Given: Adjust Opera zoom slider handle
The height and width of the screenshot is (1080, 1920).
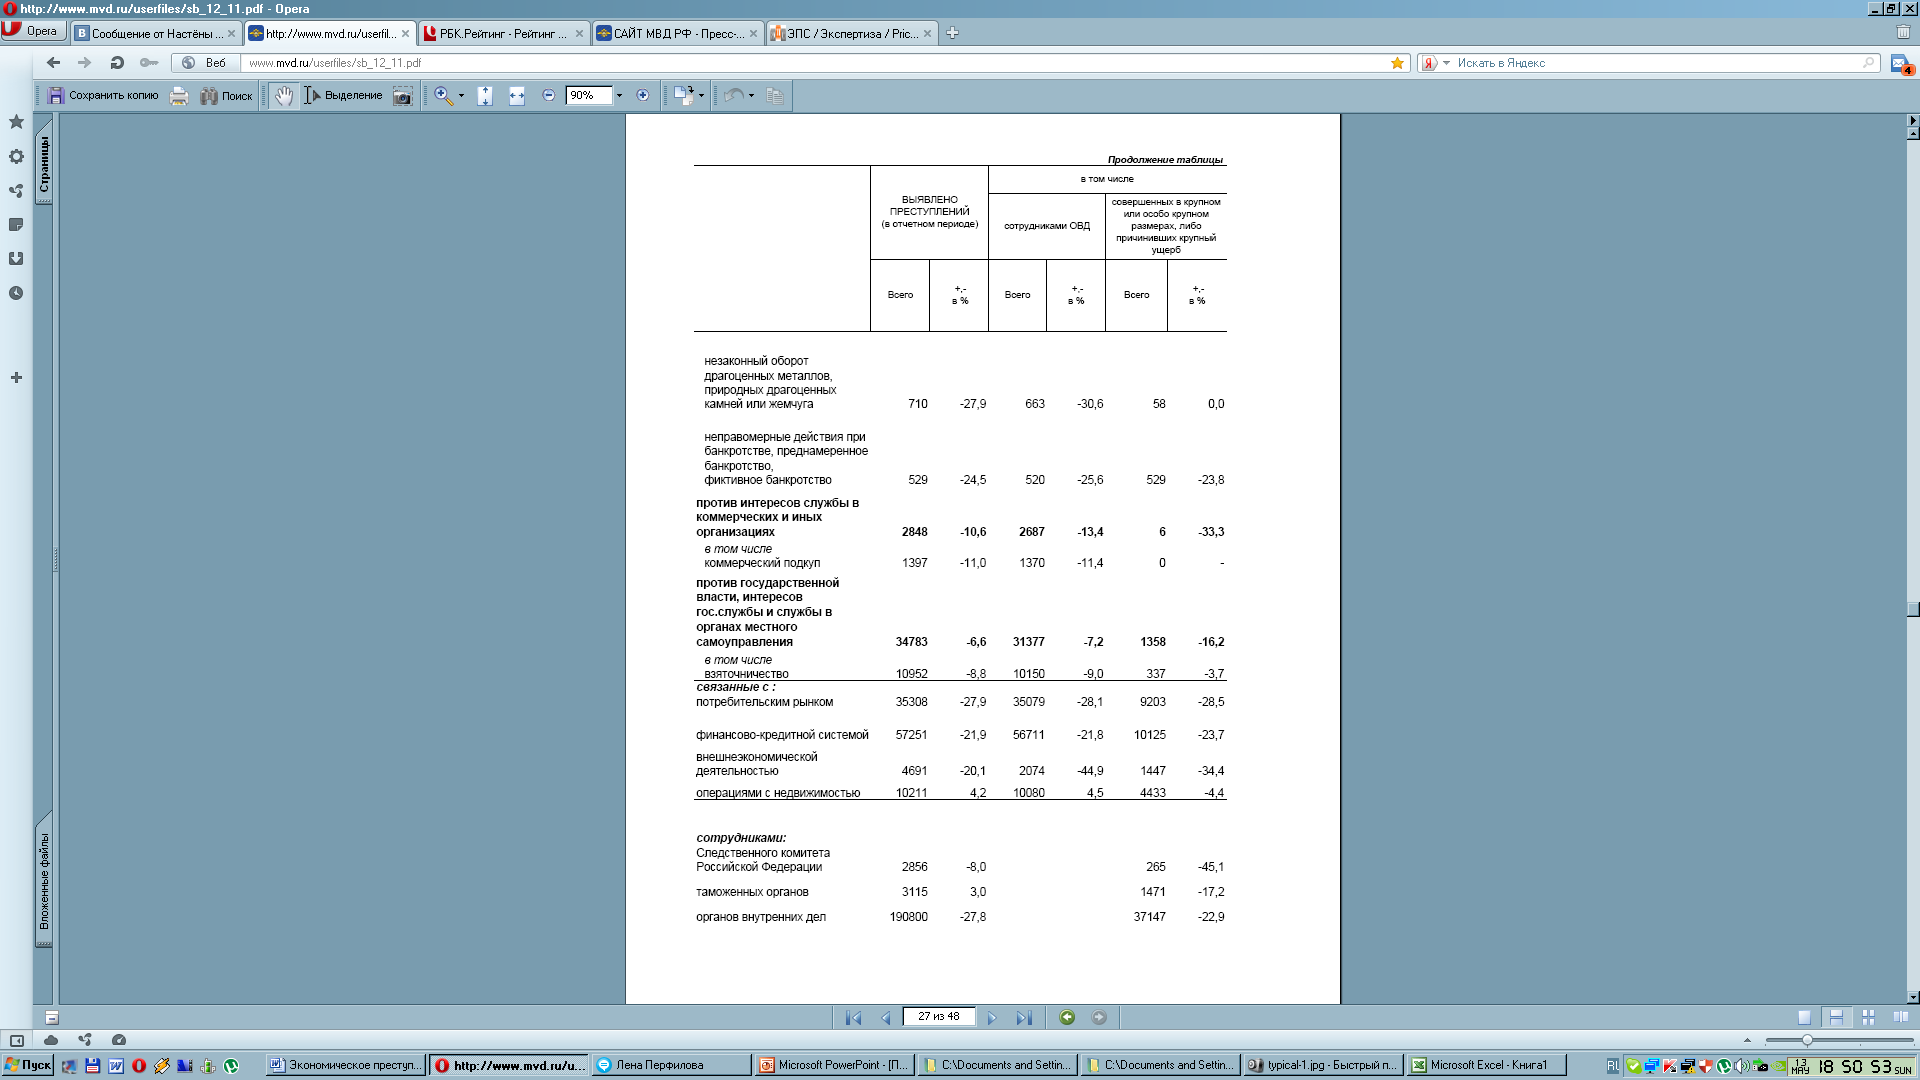Looking at the screenshot, I should [x=1807, y=1040].
